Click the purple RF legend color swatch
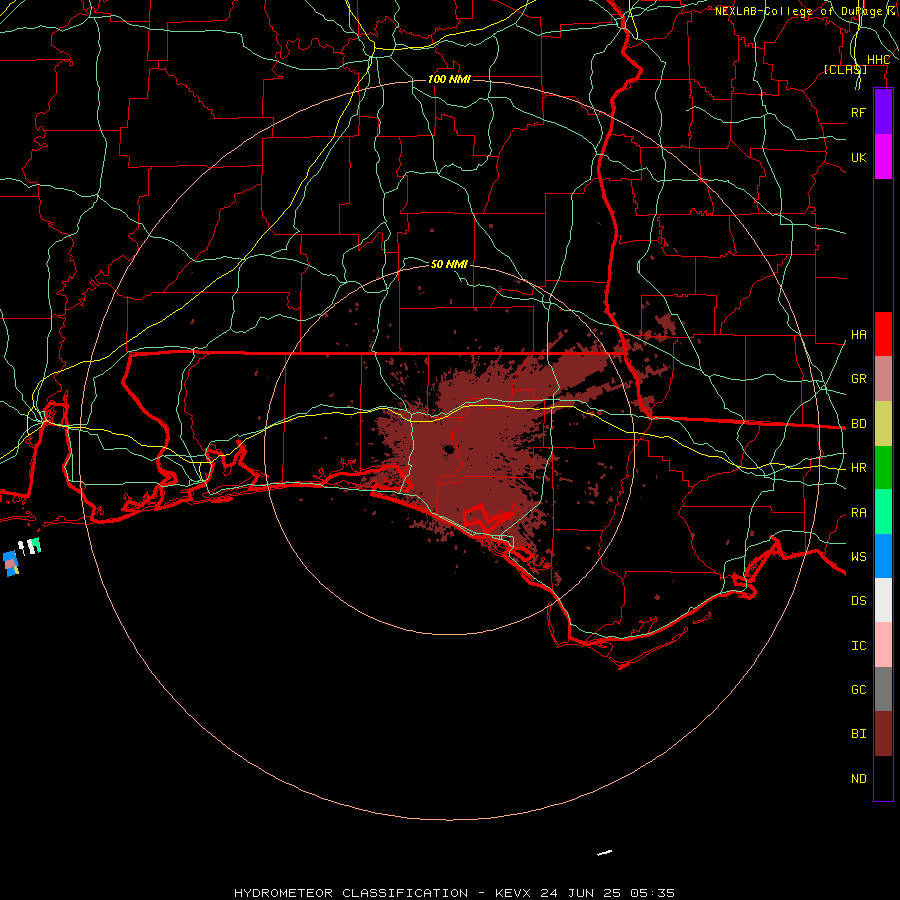900x900 pixels. click(x=883, y=112)
